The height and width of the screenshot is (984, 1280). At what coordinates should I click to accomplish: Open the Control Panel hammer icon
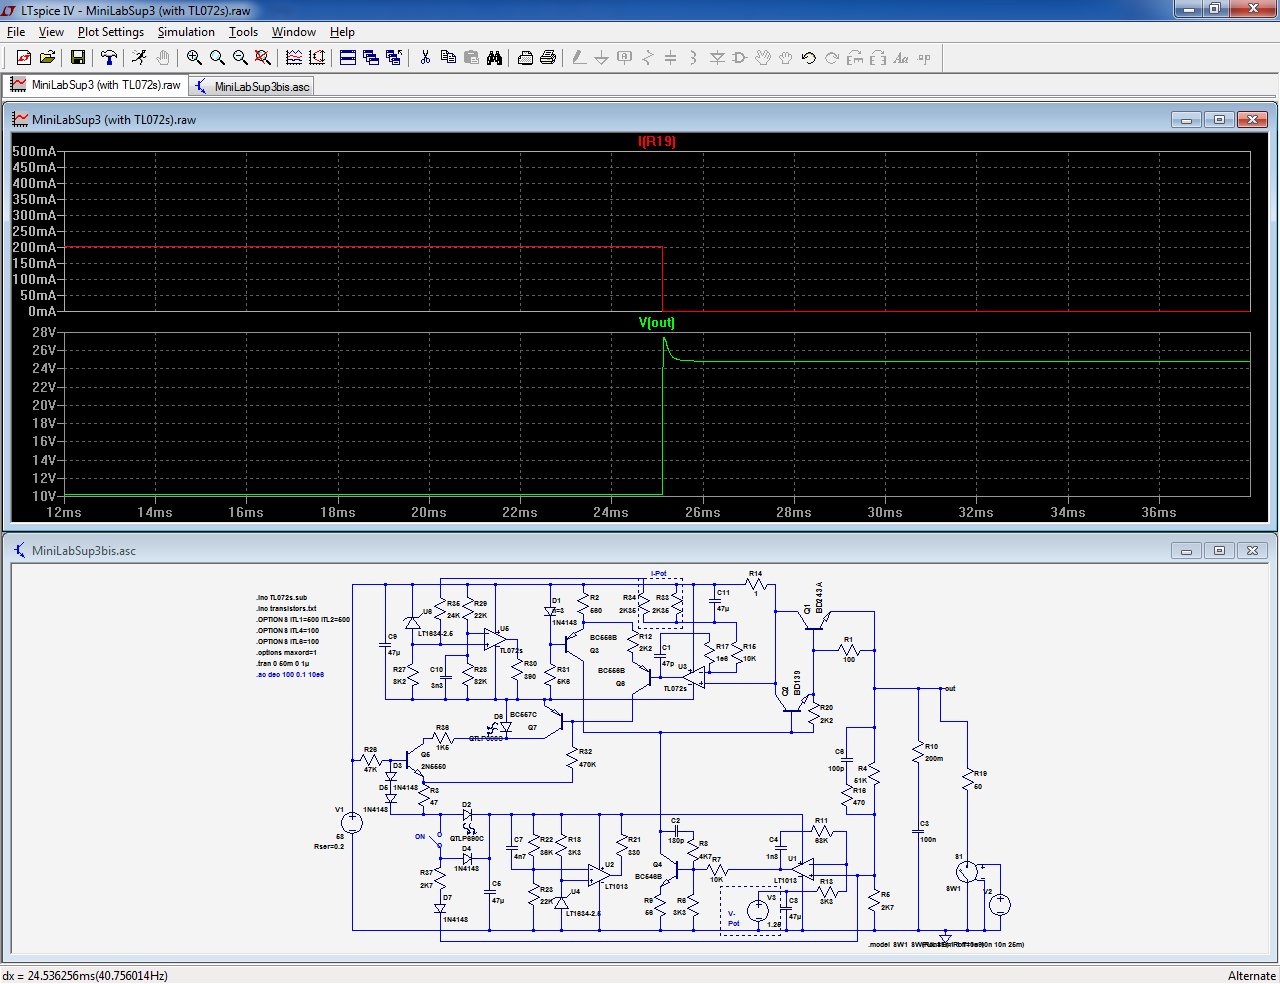point(109,58)
